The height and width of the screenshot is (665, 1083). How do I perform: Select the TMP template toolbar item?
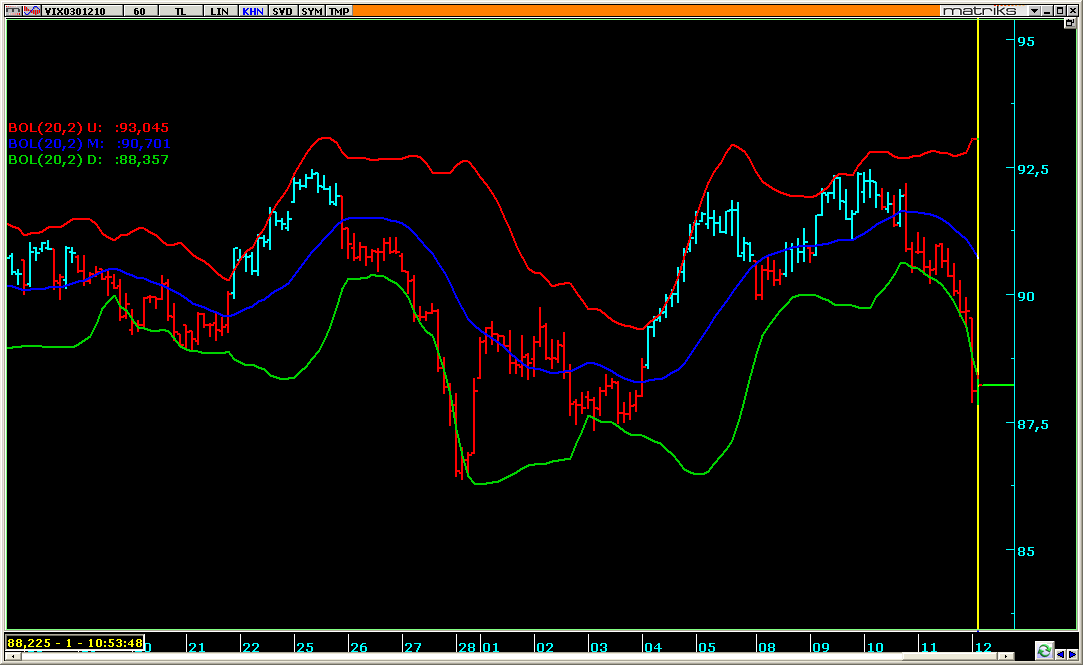pos(339,11)
